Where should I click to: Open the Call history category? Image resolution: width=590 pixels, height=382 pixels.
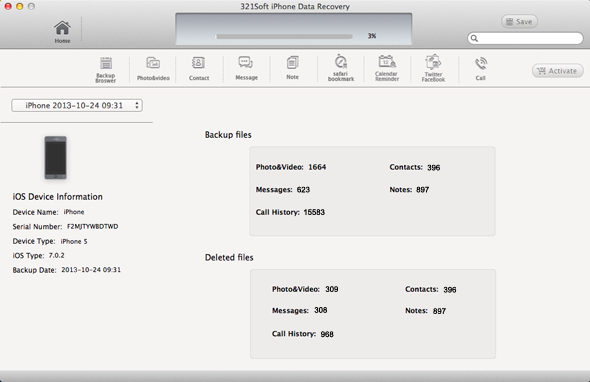[x=481, y=68]
